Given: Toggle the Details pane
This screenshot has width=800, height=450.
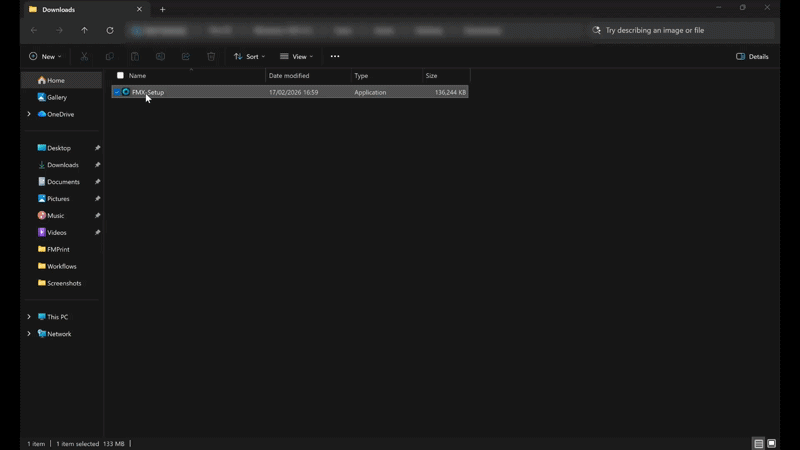Looking at the screenshot, I should (x=752, y=57).
